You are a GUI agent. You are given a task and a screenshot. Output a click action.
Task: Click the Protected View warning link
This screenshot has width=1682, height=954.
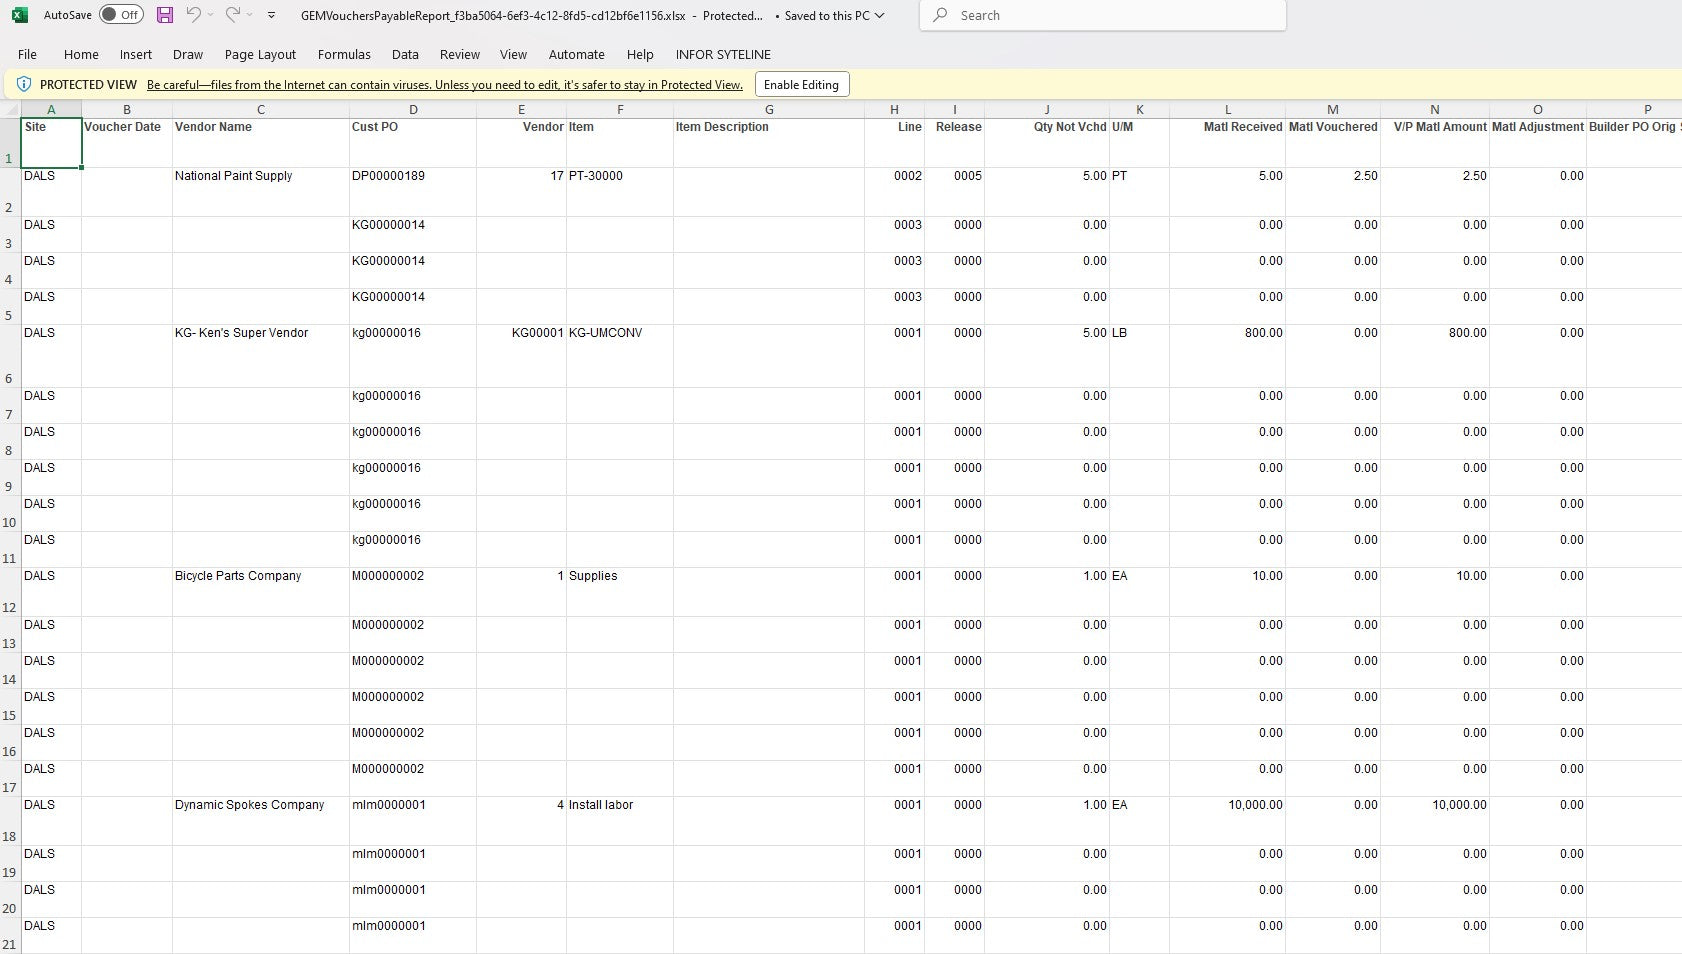pyautogui.click(x=444, y=85)
